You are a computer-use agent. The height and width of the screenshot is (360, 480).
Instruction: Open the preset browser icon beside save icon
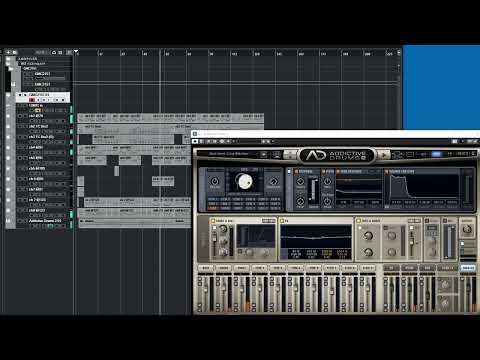[276, 154]
